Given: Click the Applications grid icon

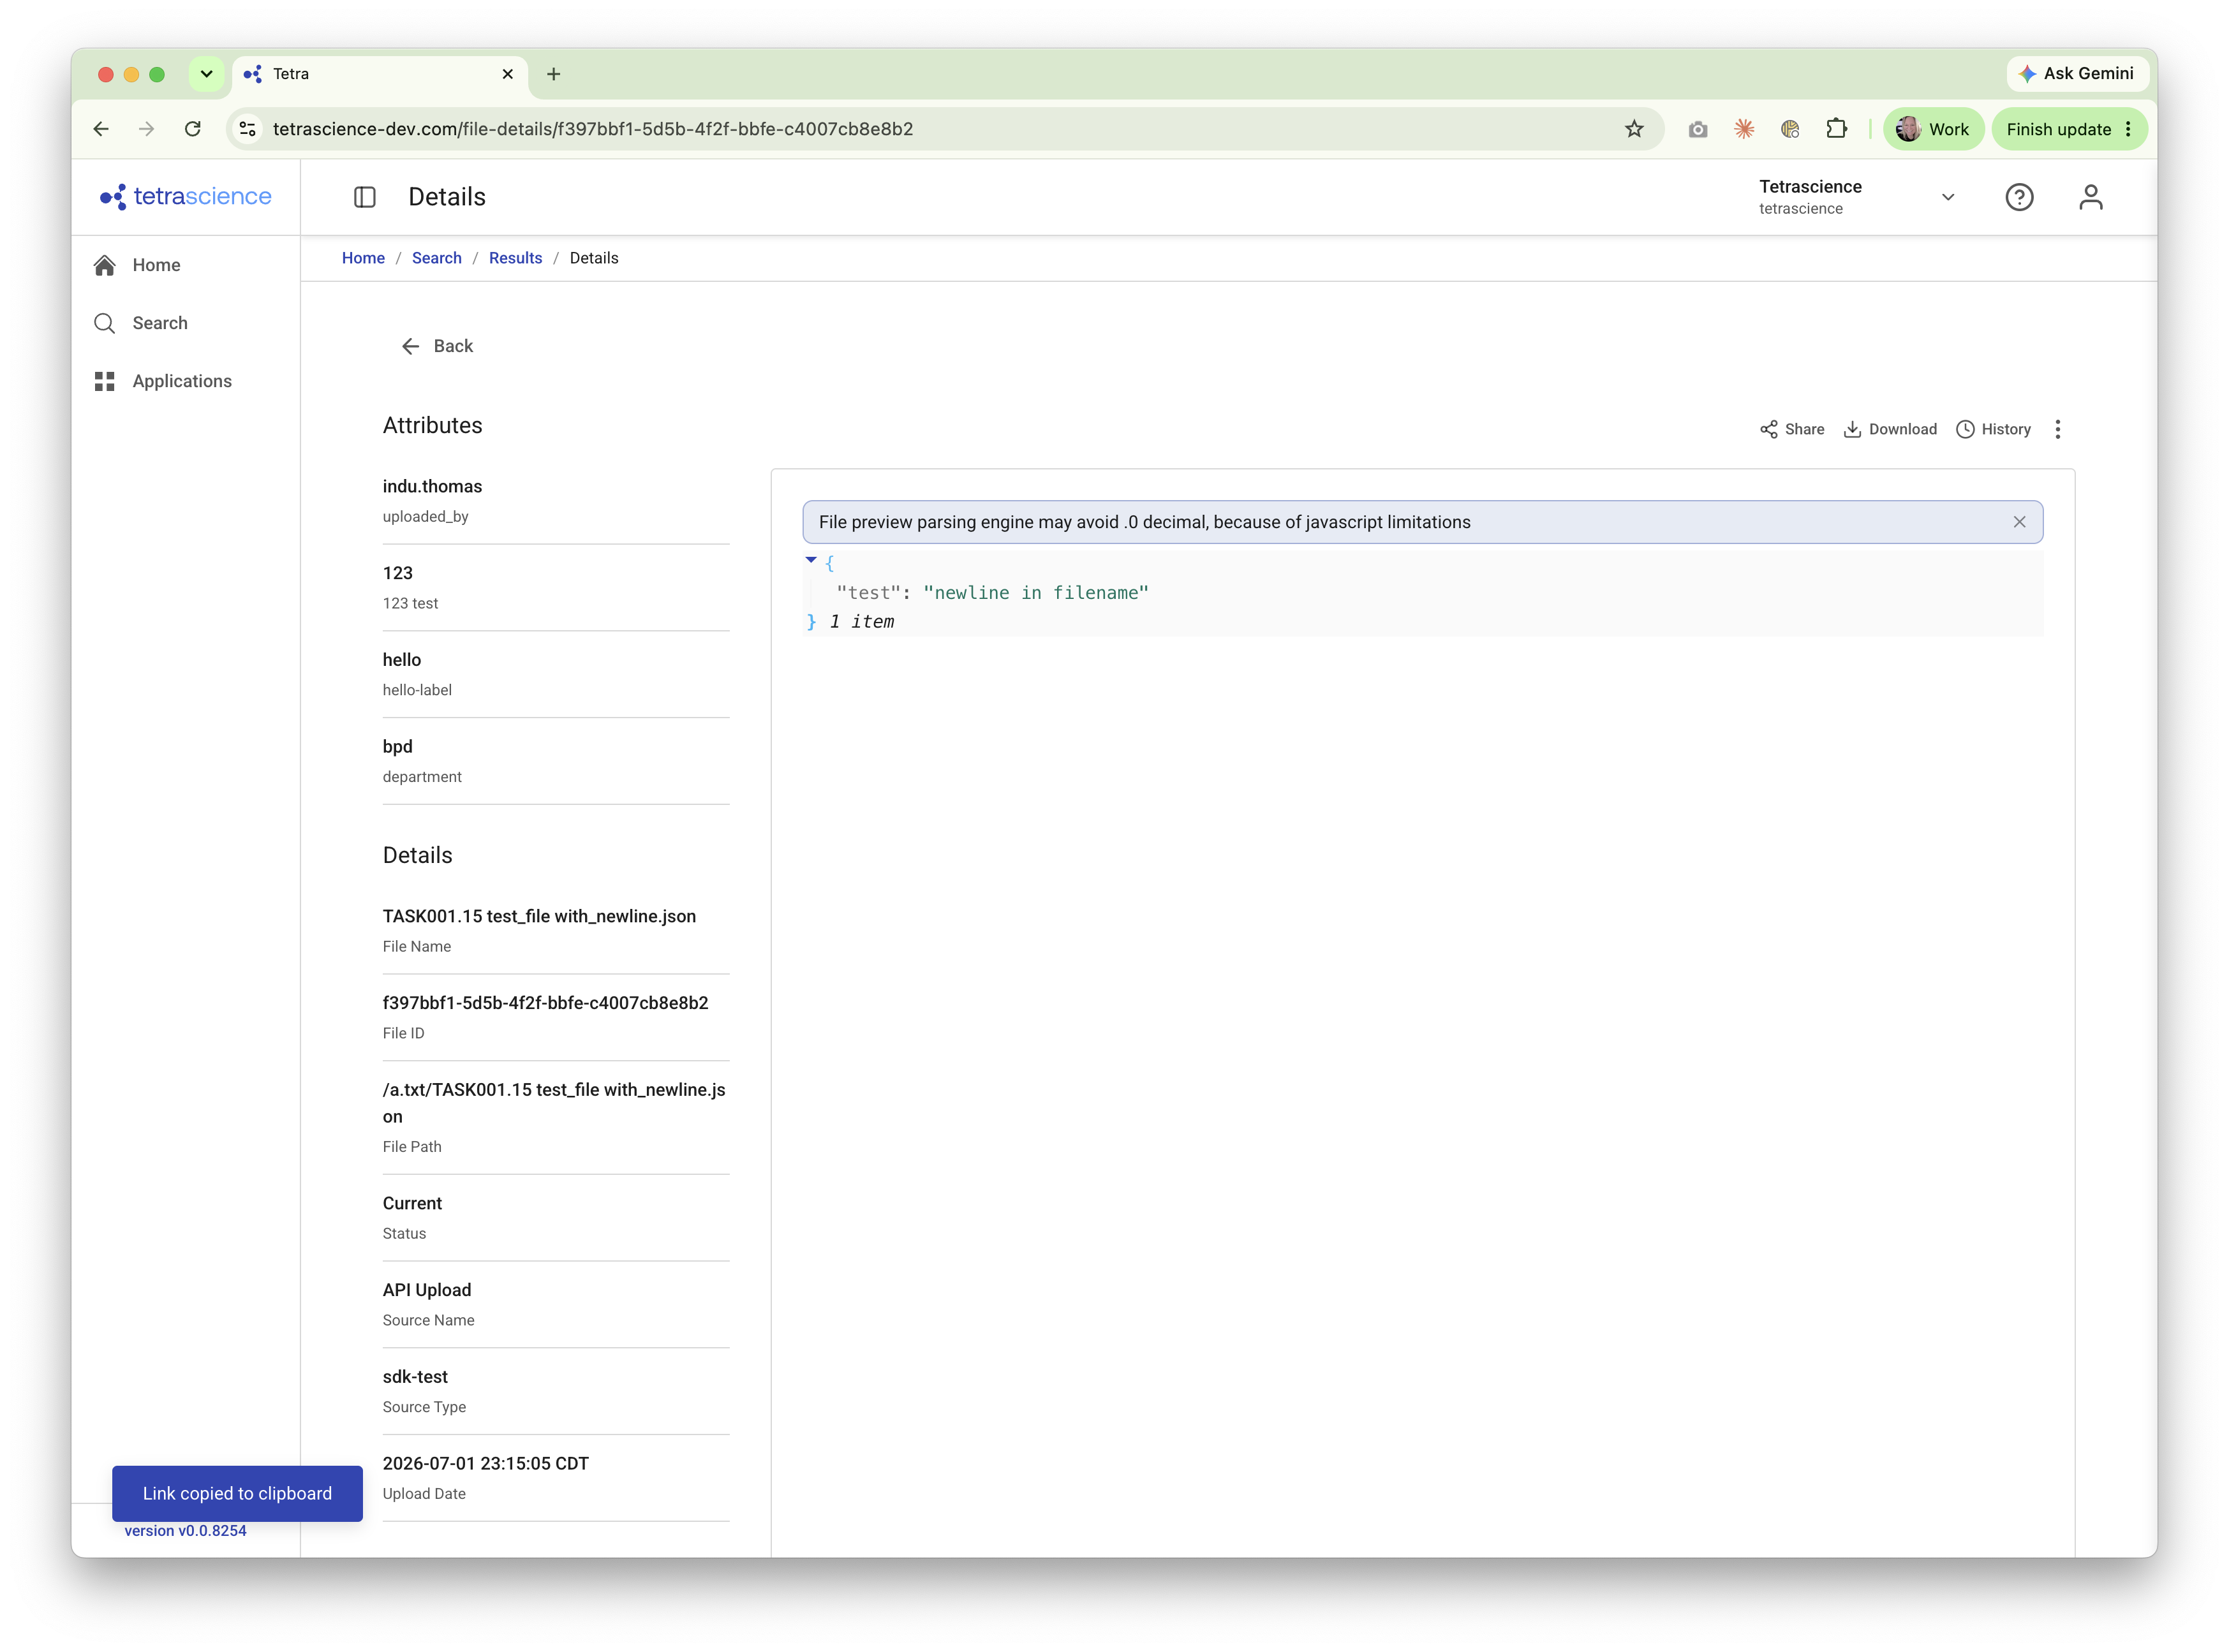Looking at the screenshot, I should 105,381.
